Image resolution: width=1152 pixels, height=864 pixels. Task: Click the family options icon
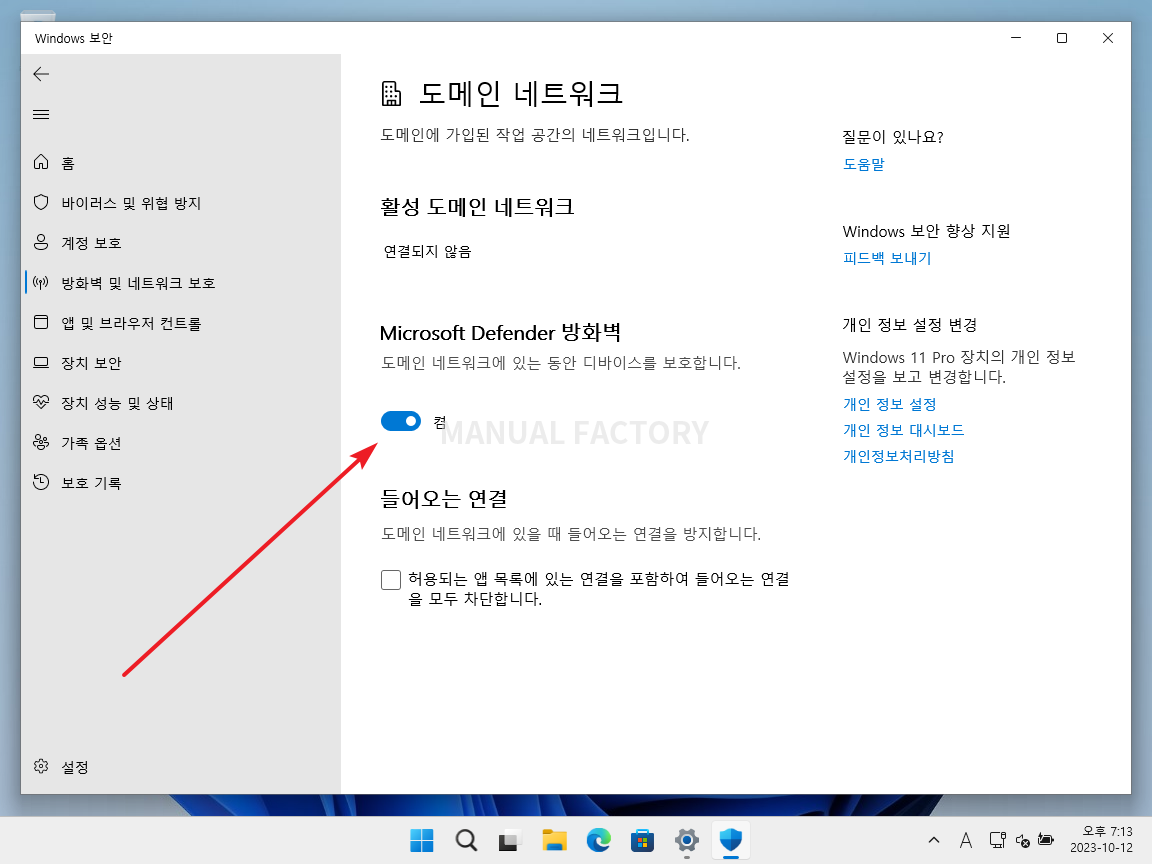(x=41, y=442)
